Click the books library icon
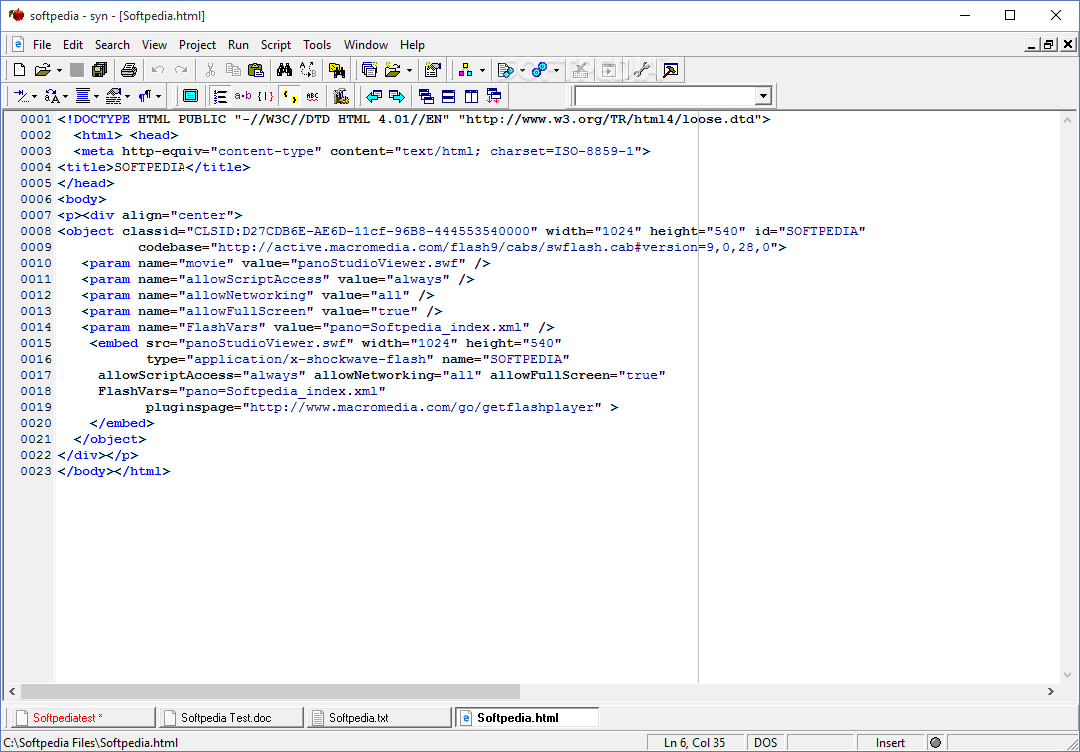Viewport: 1080px width, 752px height. pyautogui.click(x=340, y=96)
